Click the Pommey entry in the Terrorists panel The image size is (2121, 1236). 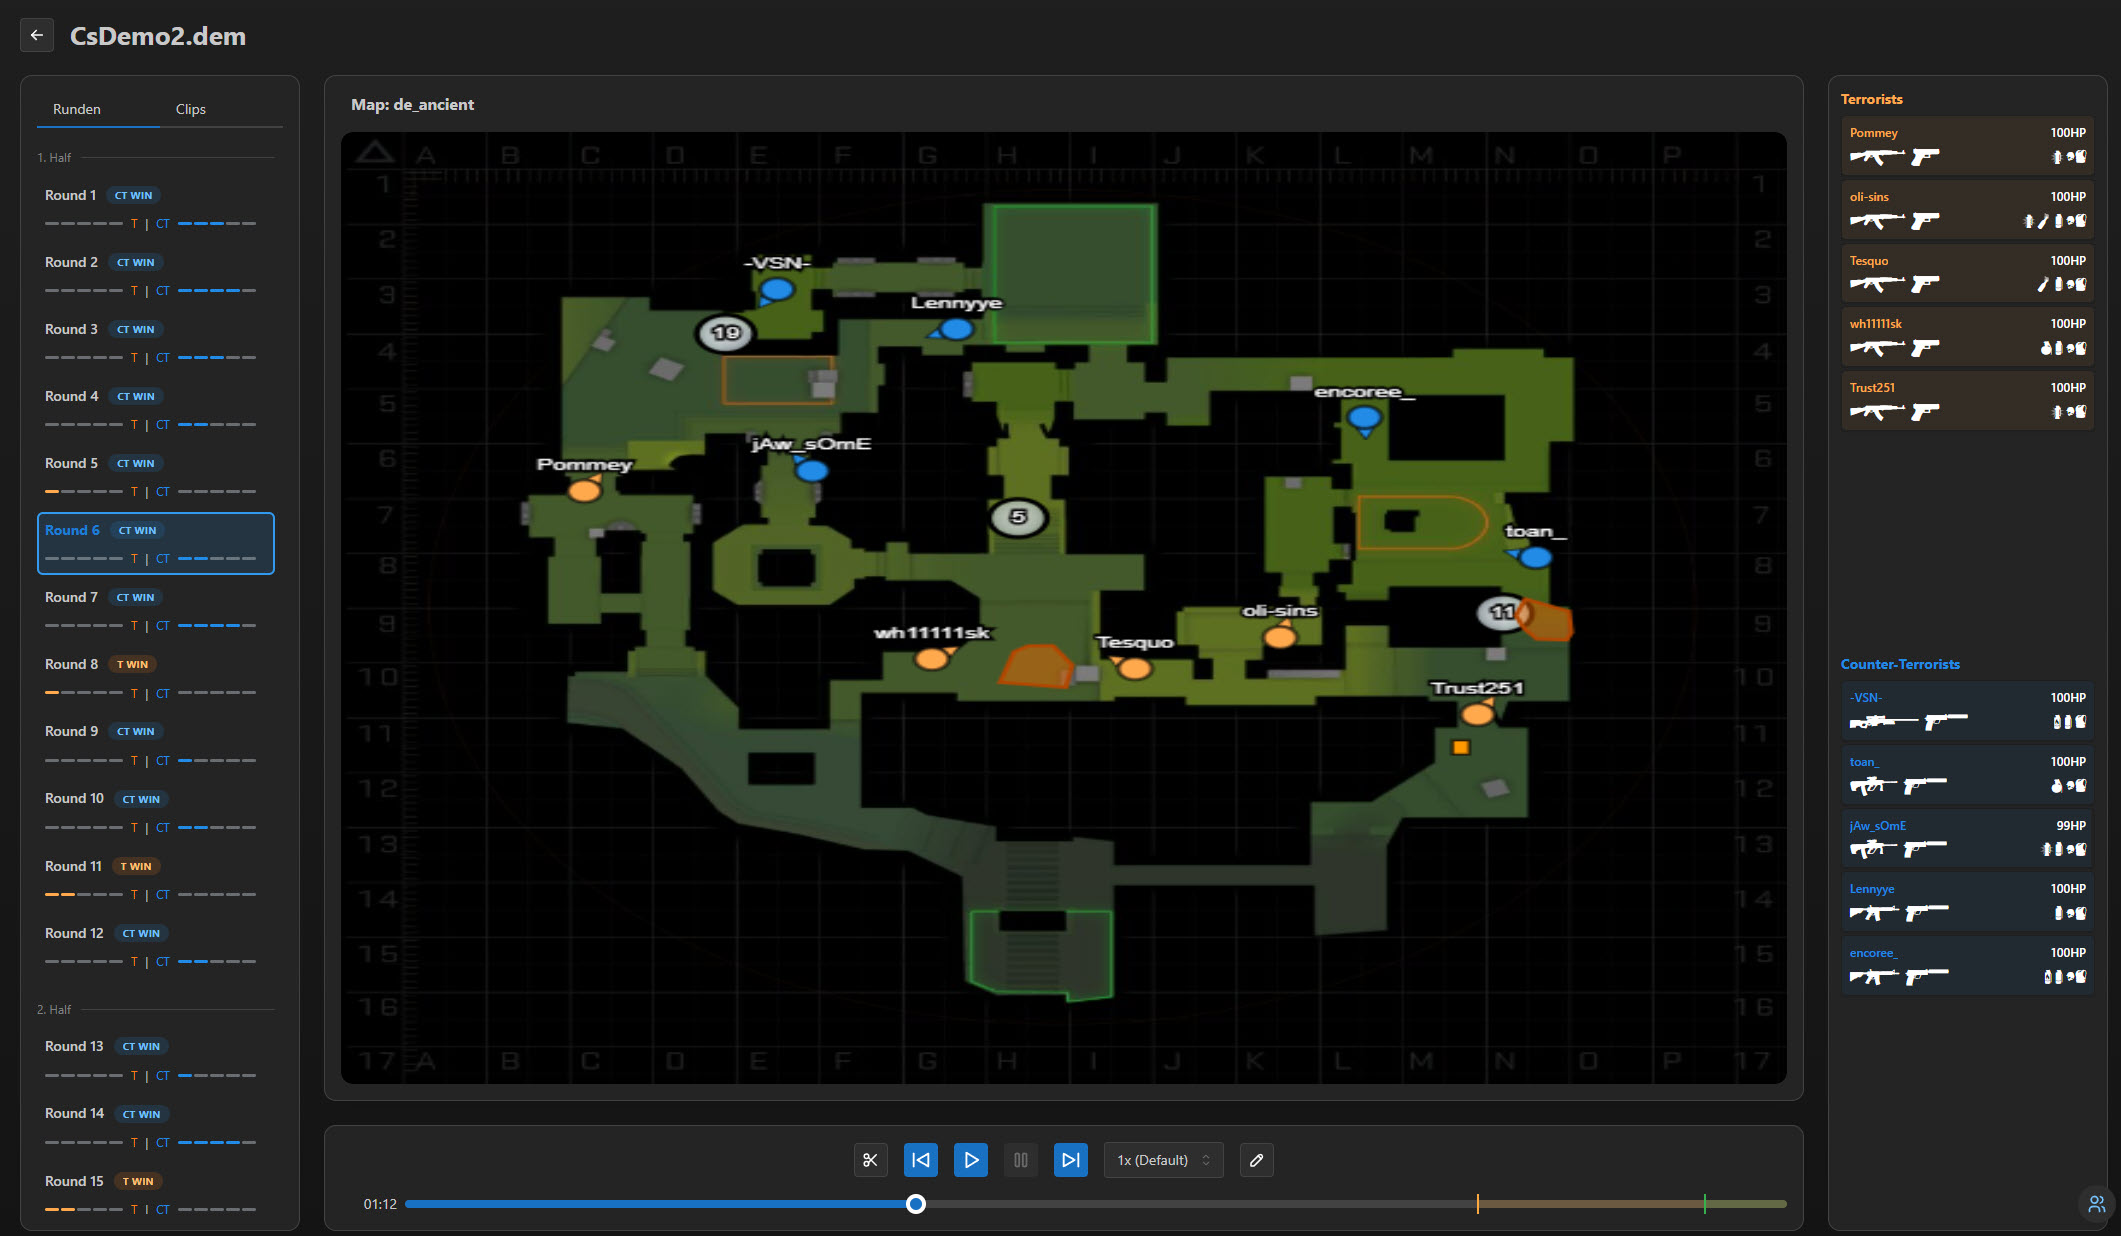(x=1966, y=145)
